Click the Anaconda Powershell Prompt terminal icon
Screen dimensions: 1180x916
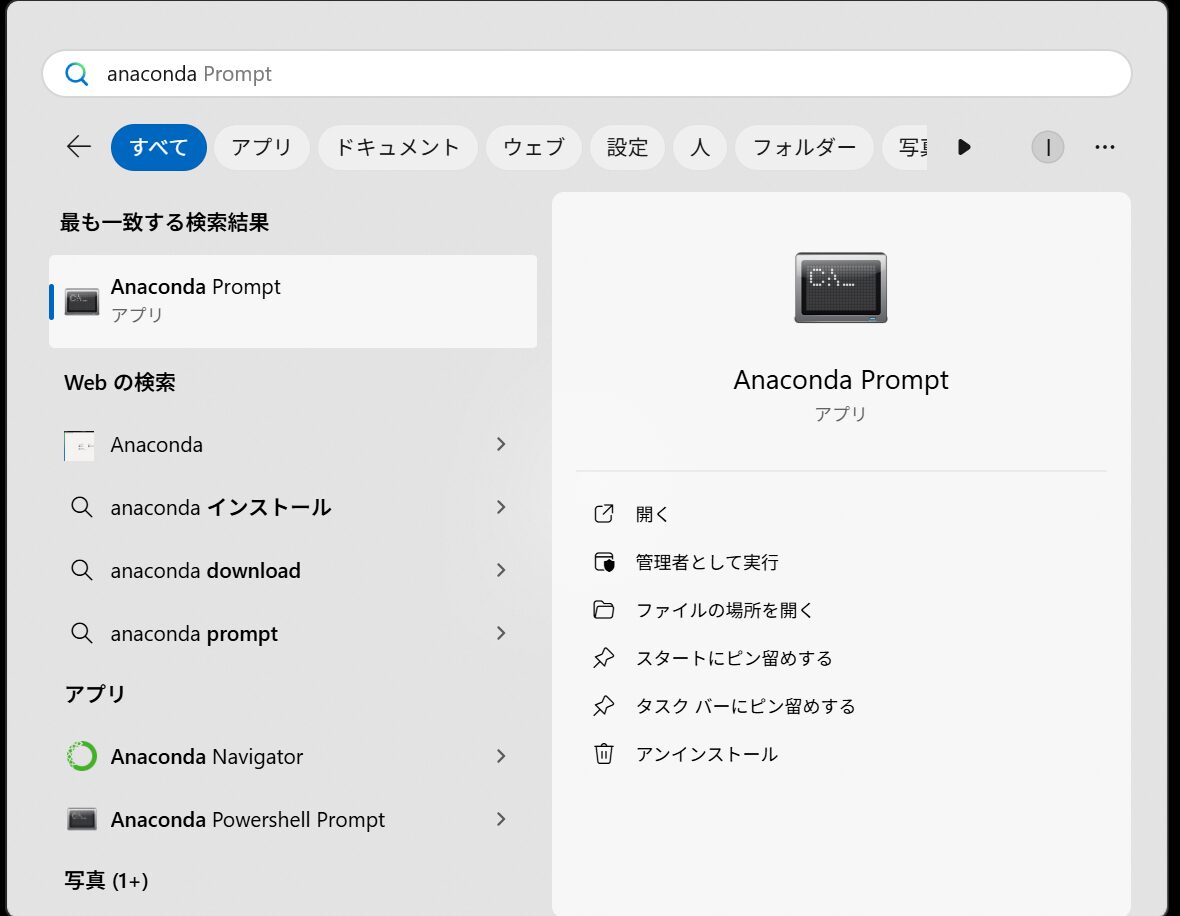coord(81,819)
